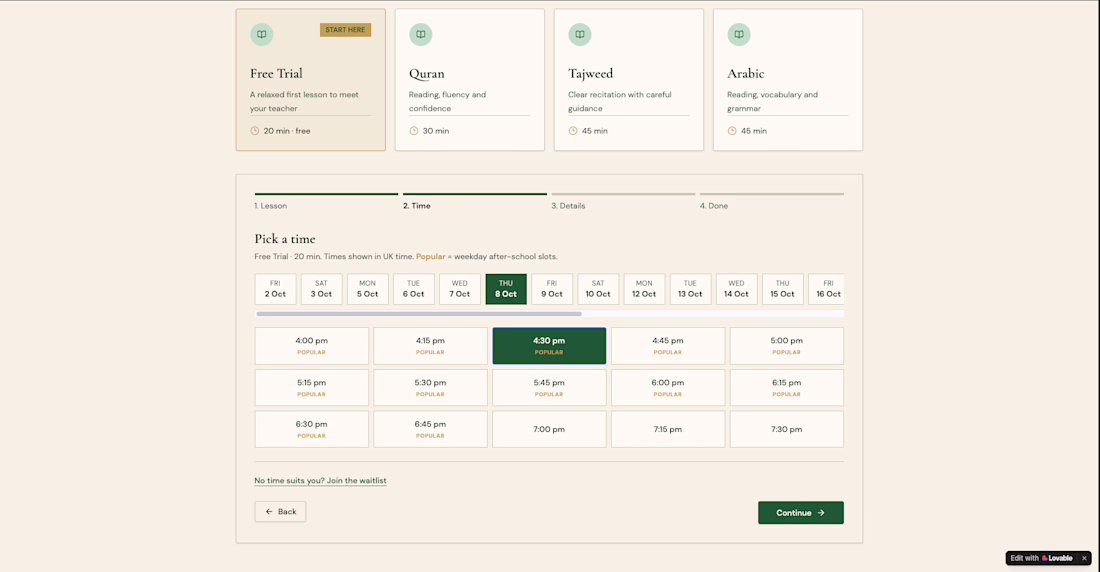Go to step 1. Lesson
The height and width of the screenshot is (572, 1100).
(326, 201)
